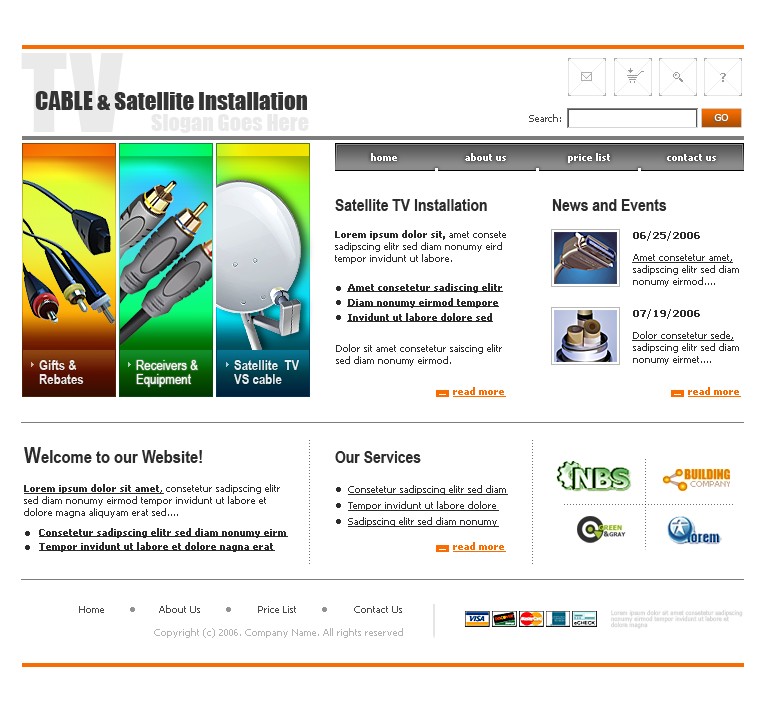Screen dimensions: 763x709
Task: Follow Consetetur sadipscing elitr sed diam nonumy eirm
Action: click(163, 532)
